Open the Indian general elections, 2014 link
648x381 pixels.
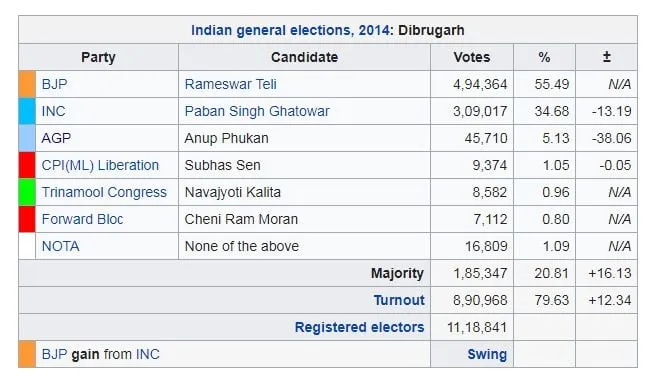291,30
